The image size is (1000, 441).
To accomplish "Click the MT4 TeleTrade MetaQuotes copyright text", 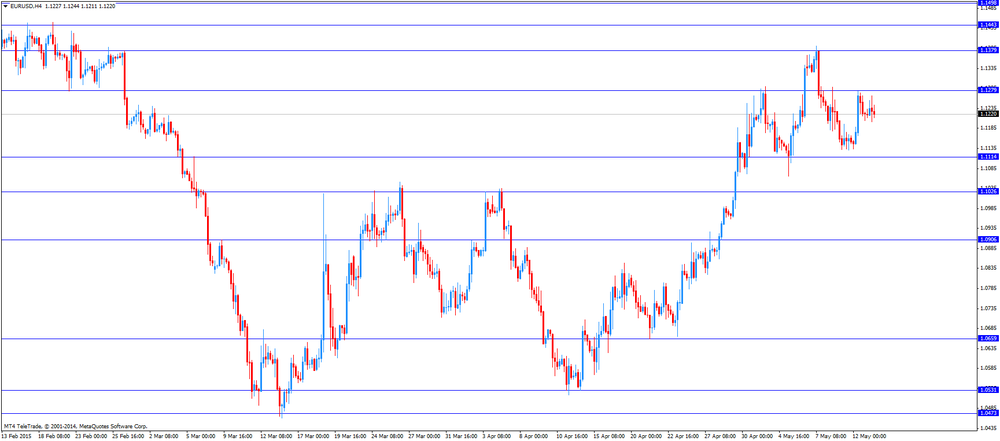I will 75,425.
